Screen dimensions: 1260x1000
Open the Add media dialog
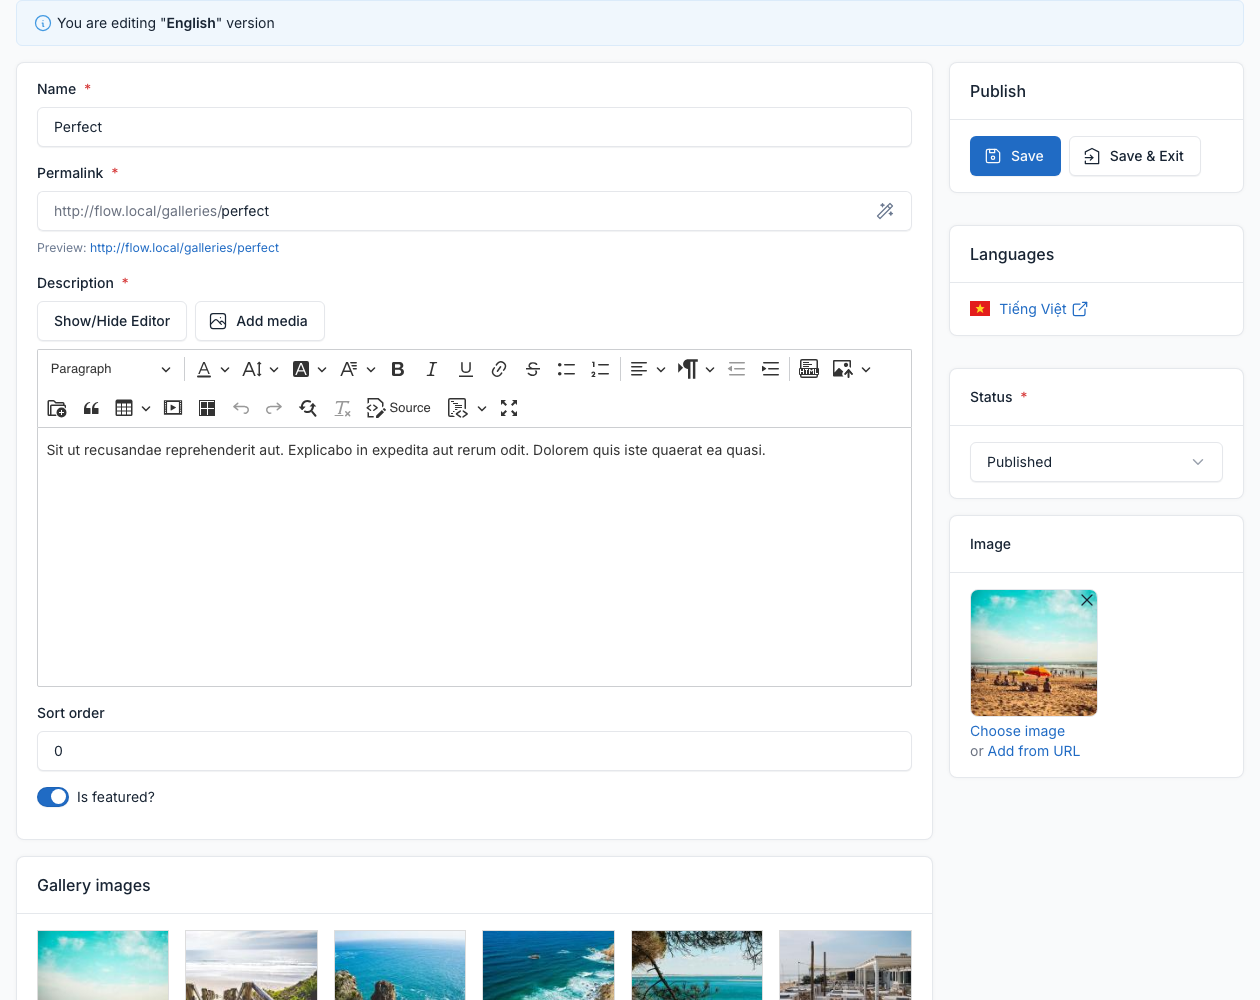pyautogui.click(x=260, y=321)
